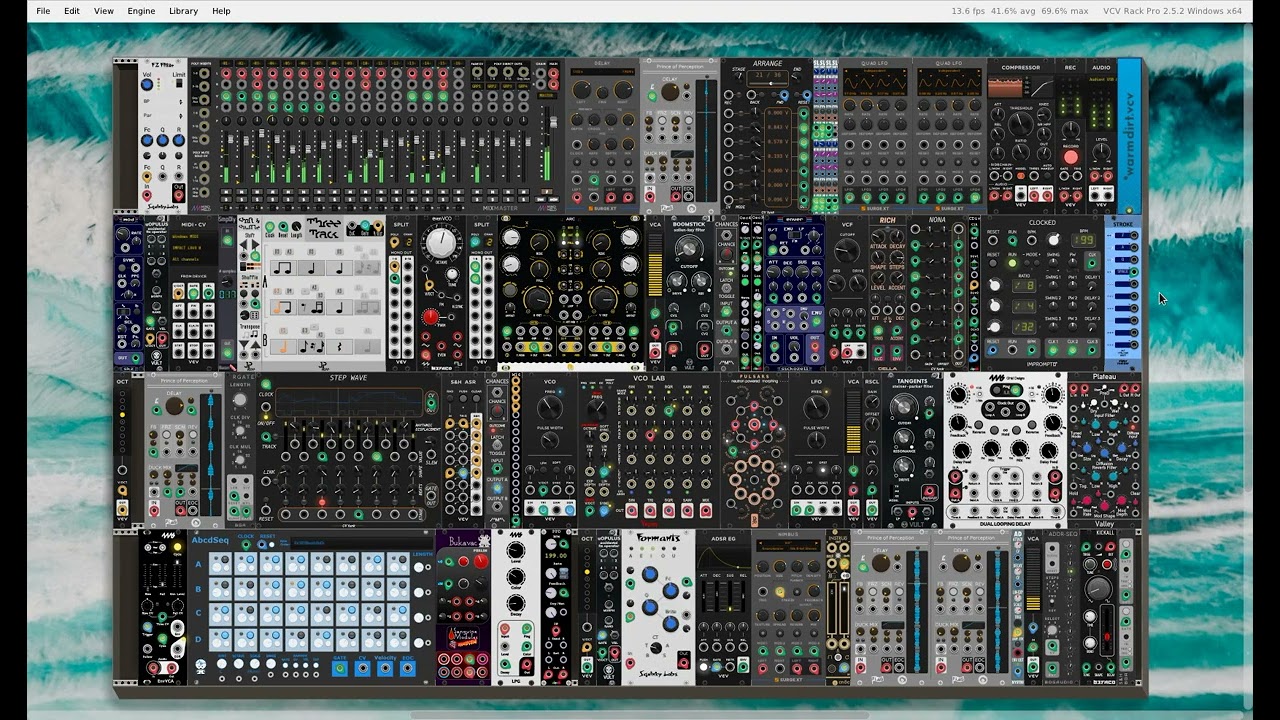1280x720 pixels.
Task: Open the Audio module device selector
Action: (1101, 79)
